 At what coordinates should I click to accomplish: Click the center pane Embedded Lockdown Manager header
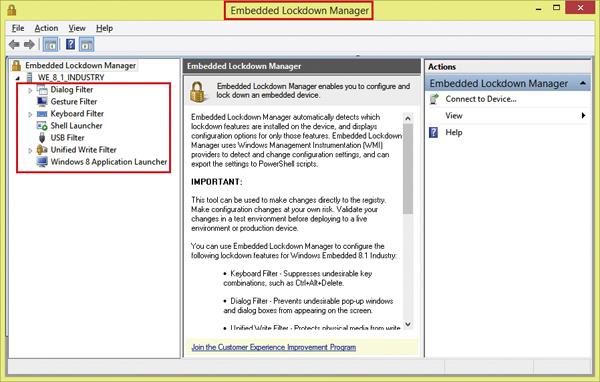tap(302, 66)
